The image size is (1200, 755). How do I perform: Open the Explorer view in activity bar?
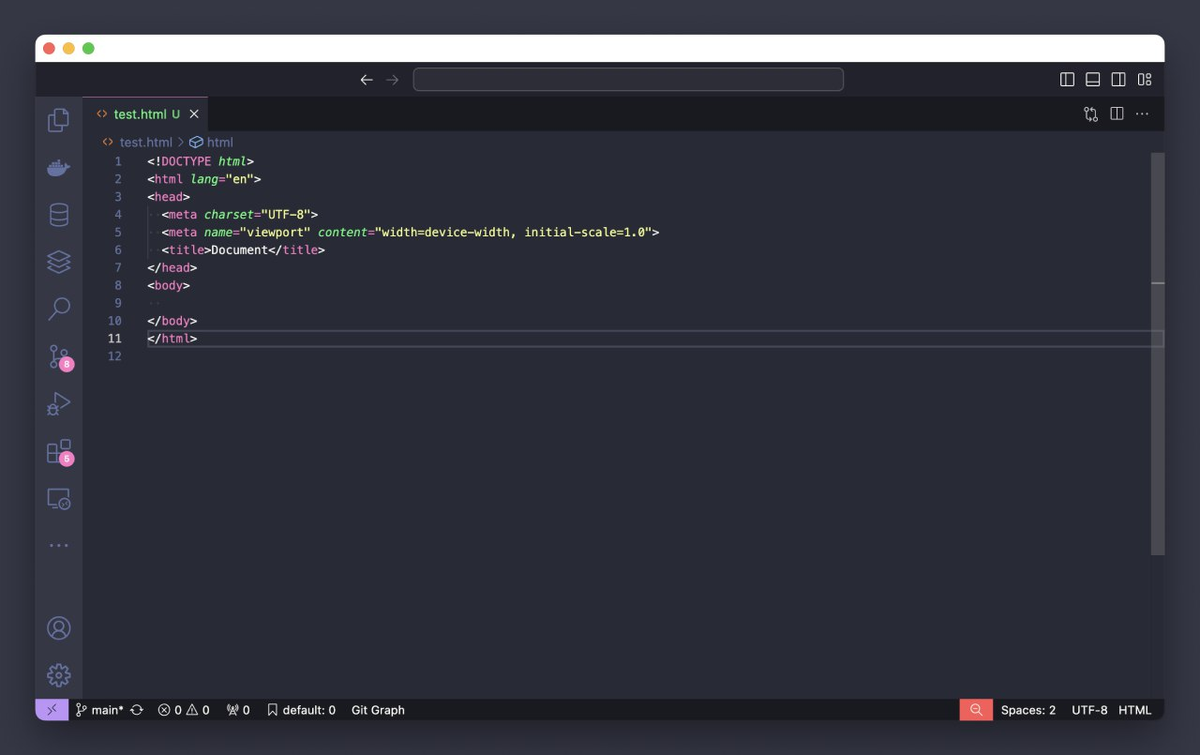(59, 120)
